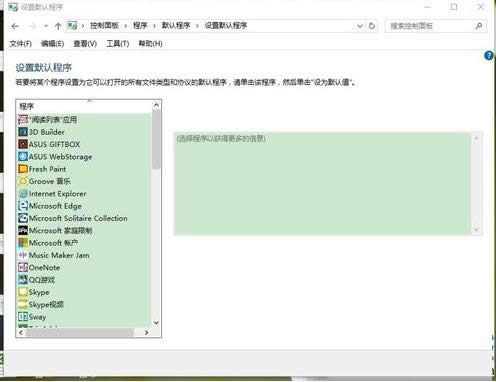Screen dimensions: 496x382
Task: Click the Groove 音乐 icon
Action: point(23,181)
